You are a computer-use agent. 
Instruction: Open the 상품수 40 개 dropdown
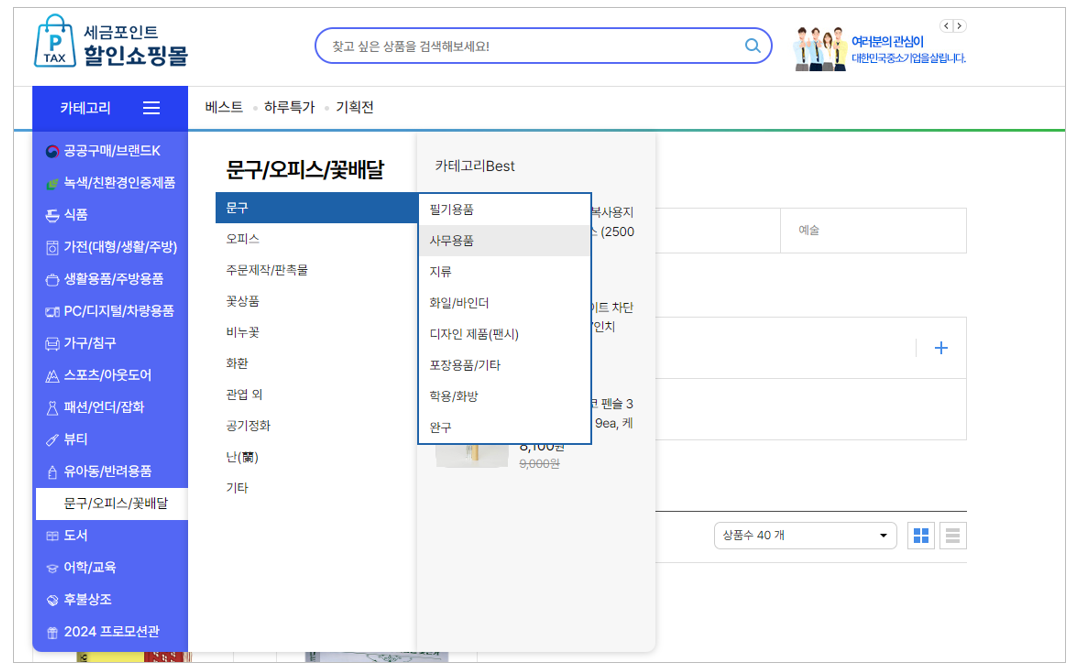(x=805, y=535)
